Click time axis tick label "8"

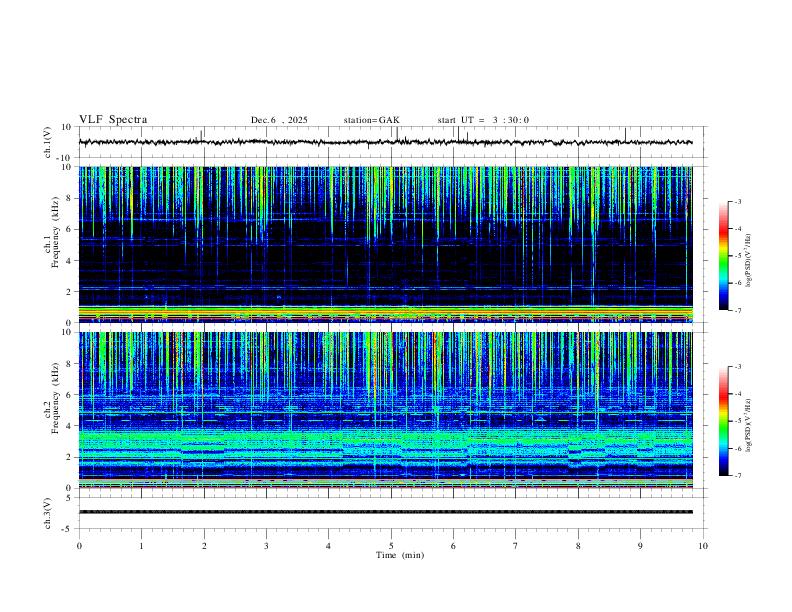point(578,546)
